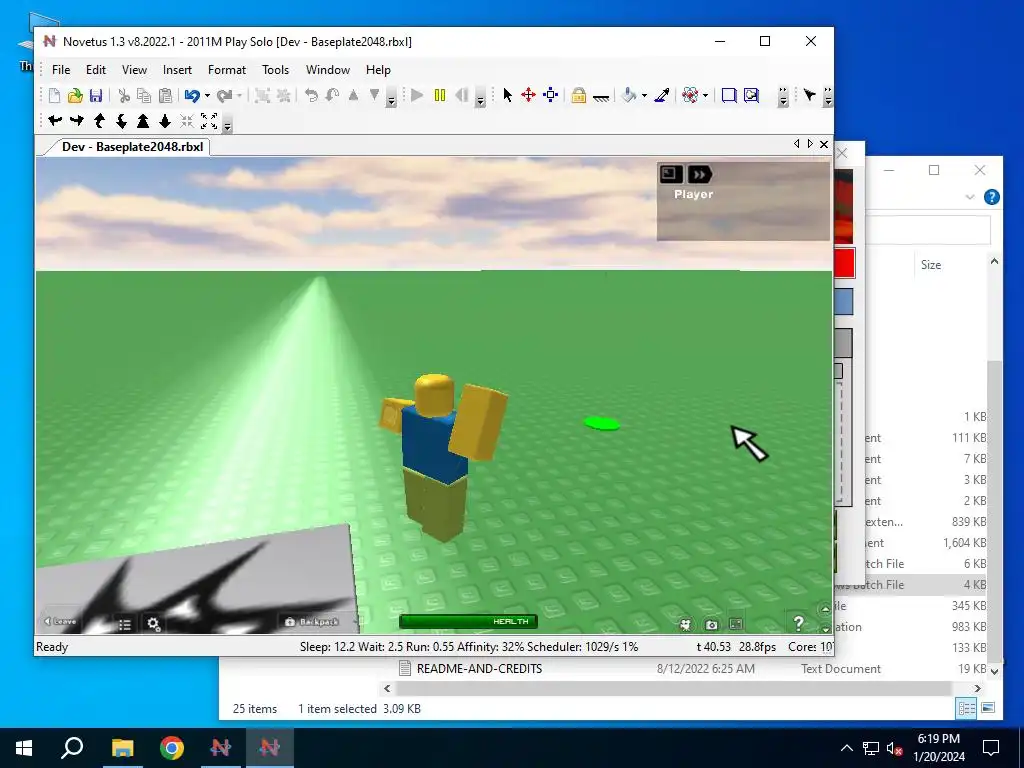Click the paint bucket Fill tool
The image size is (1024, 768).
point(628,95)
